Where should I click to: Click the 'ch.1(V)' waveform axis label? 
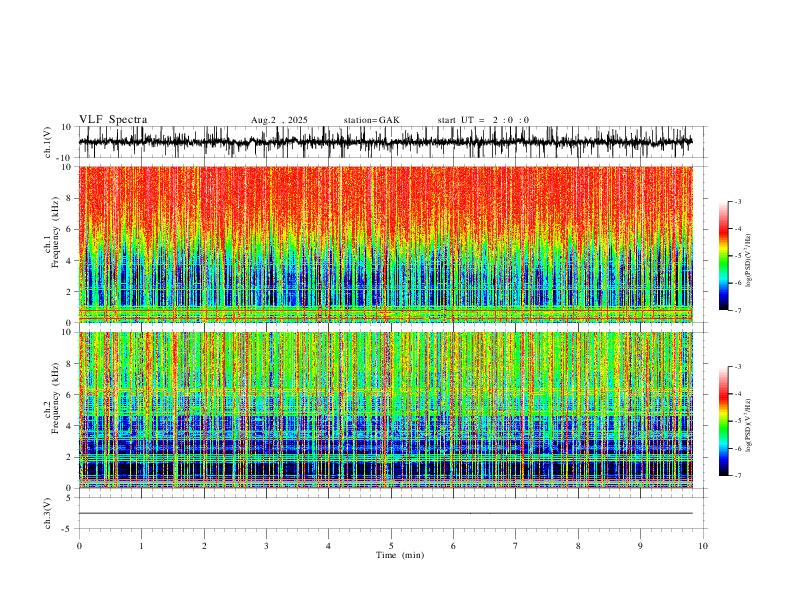coord(48,142)
